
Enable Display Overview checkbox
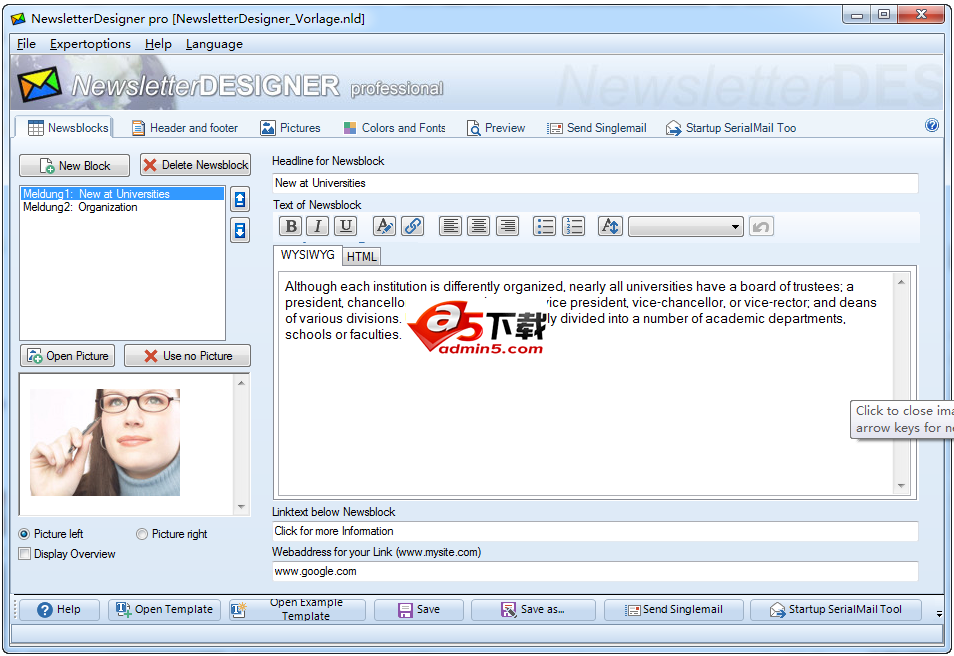(x=24, y=554)
